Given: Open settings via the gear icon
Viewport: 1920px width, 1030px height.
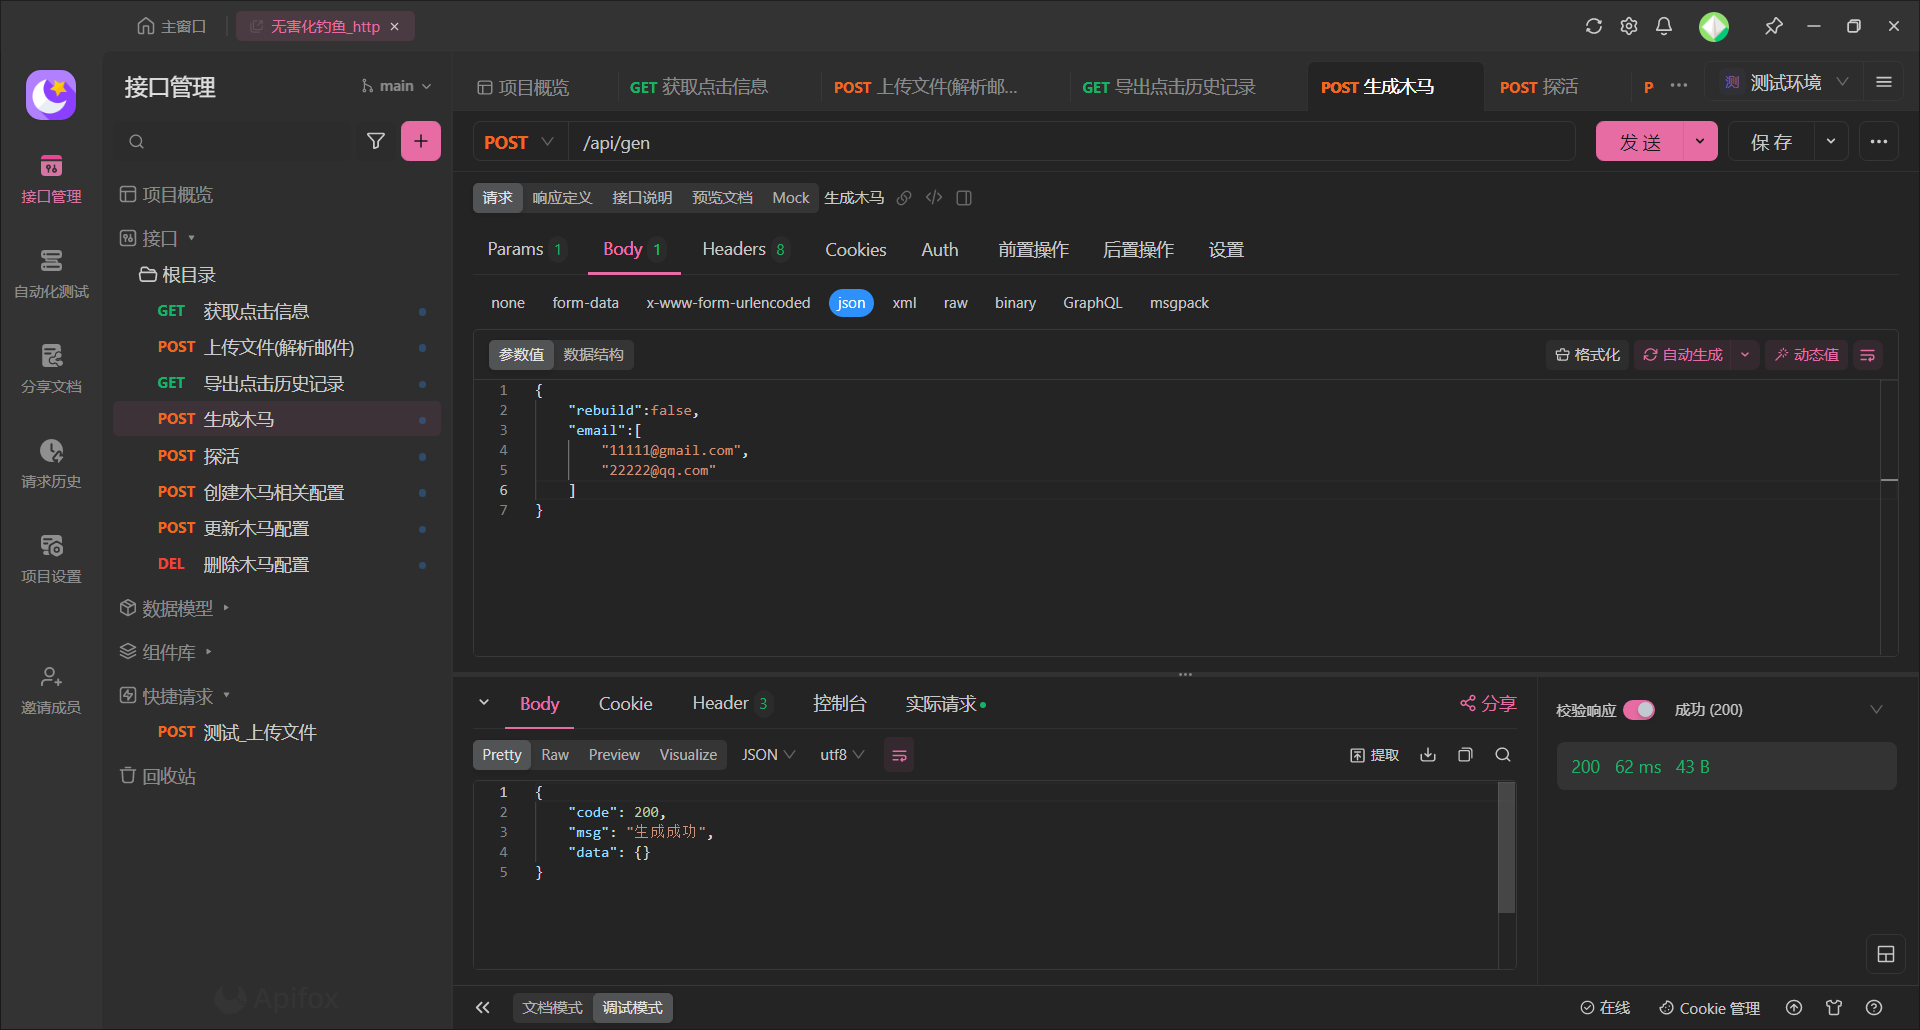Looking at the screenshot, I should click(x=1629, y=27).
